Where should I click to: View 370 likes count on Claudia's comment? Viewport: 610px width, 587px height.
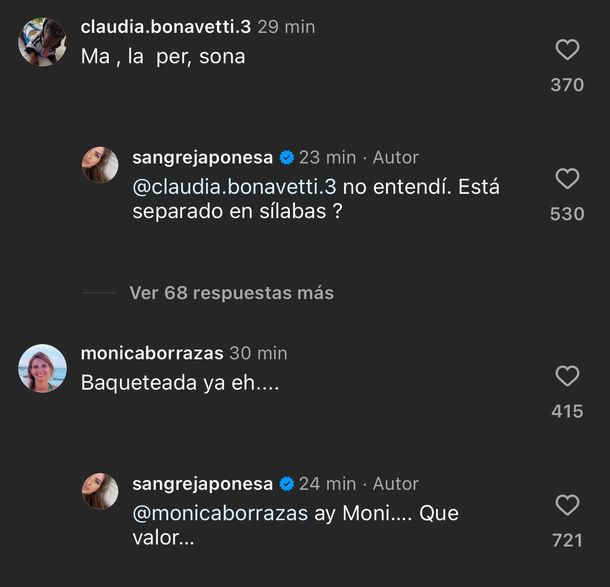(x=567, y=85)
